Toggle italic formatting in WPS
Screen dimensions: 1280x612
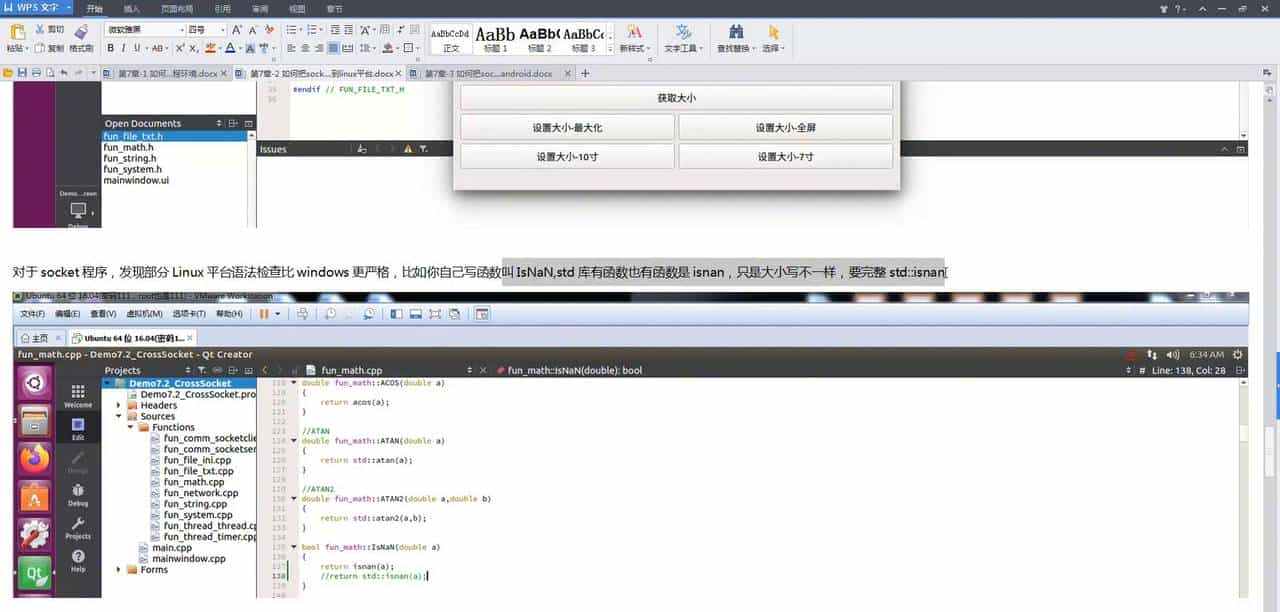(x=122, y=48)
